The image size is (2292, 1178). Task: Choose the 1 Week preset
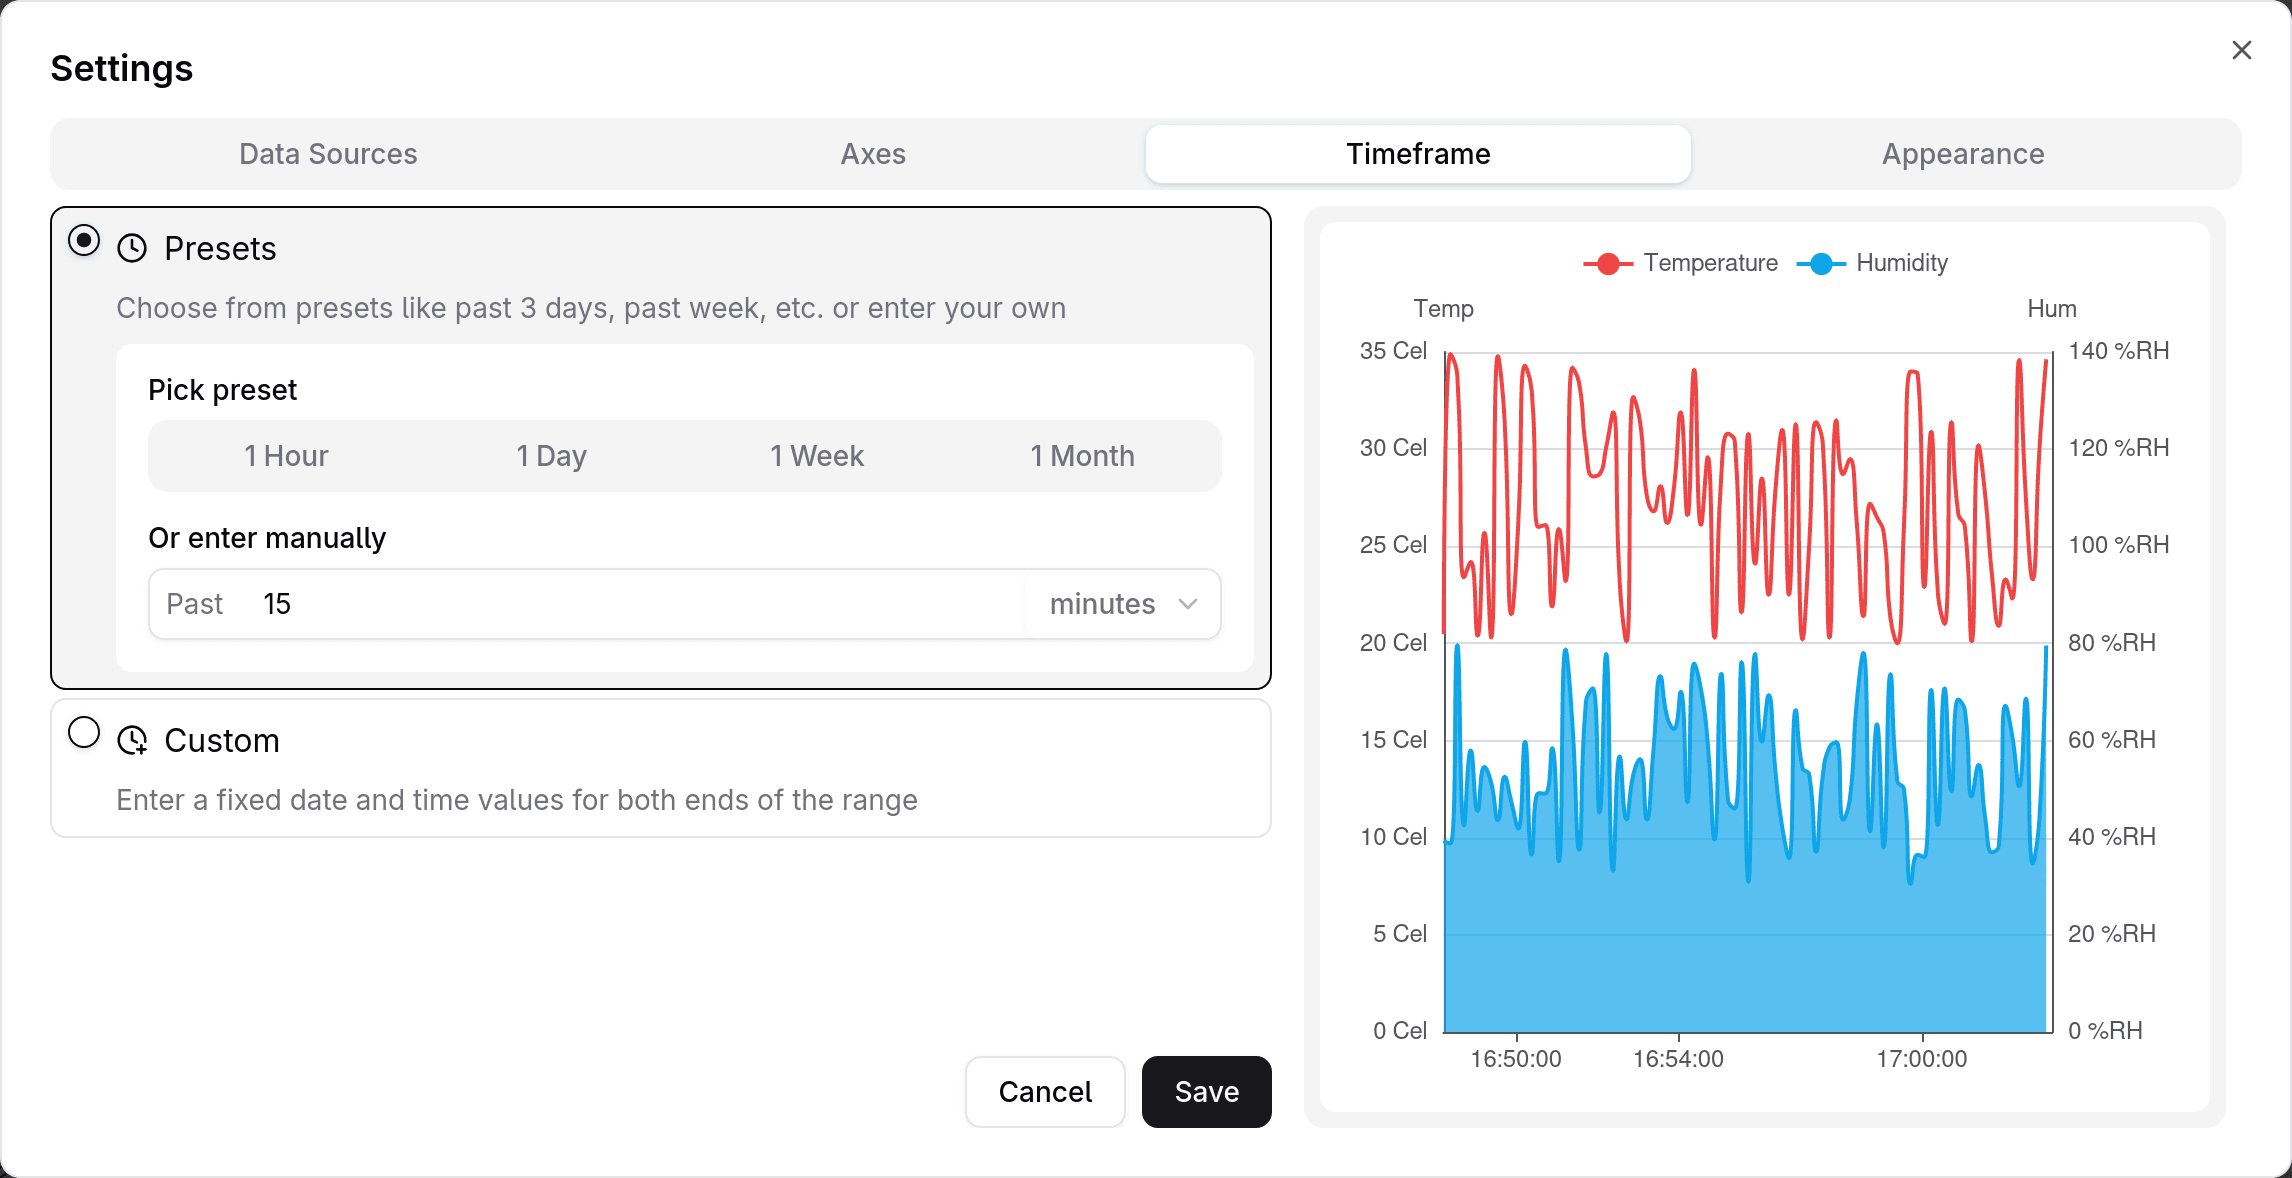coord(816,456)
